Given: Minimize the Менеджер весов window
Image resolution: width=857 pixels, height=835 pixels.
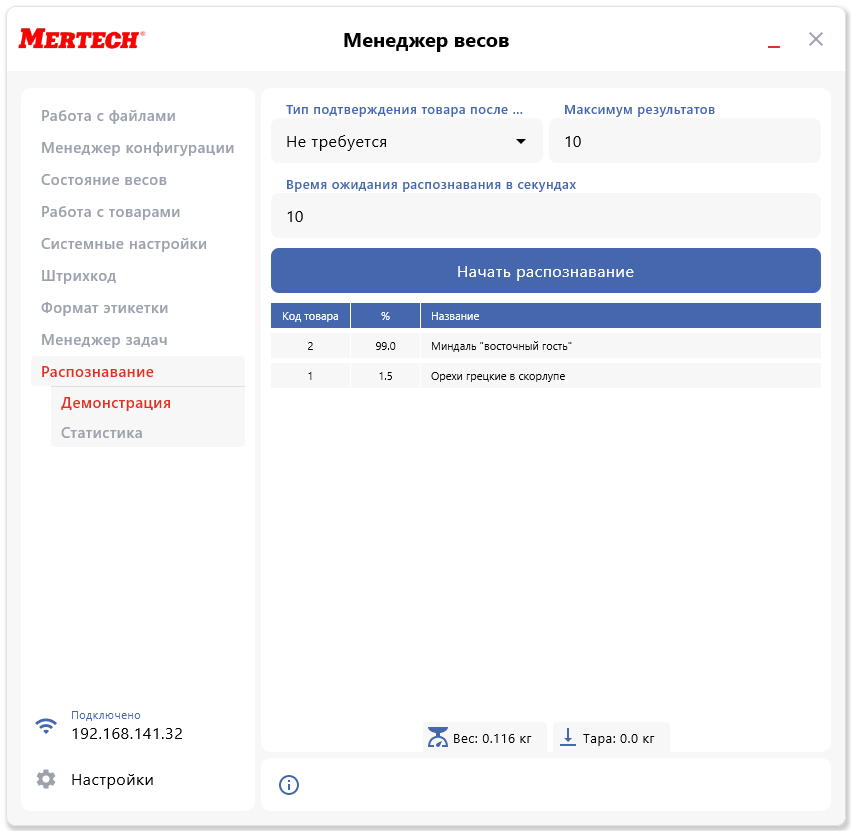Looking at the screenshot, I should coord(773,46).
